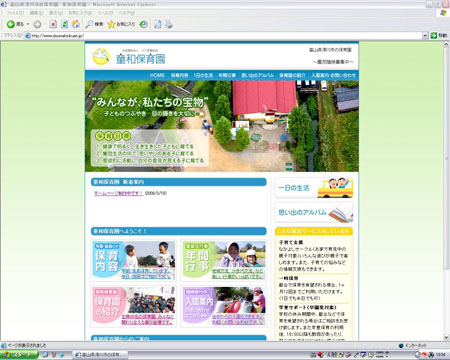Open Favorites with the star icon
The height and width of the screenshot is (360, 450).
[x=111, y=24]
